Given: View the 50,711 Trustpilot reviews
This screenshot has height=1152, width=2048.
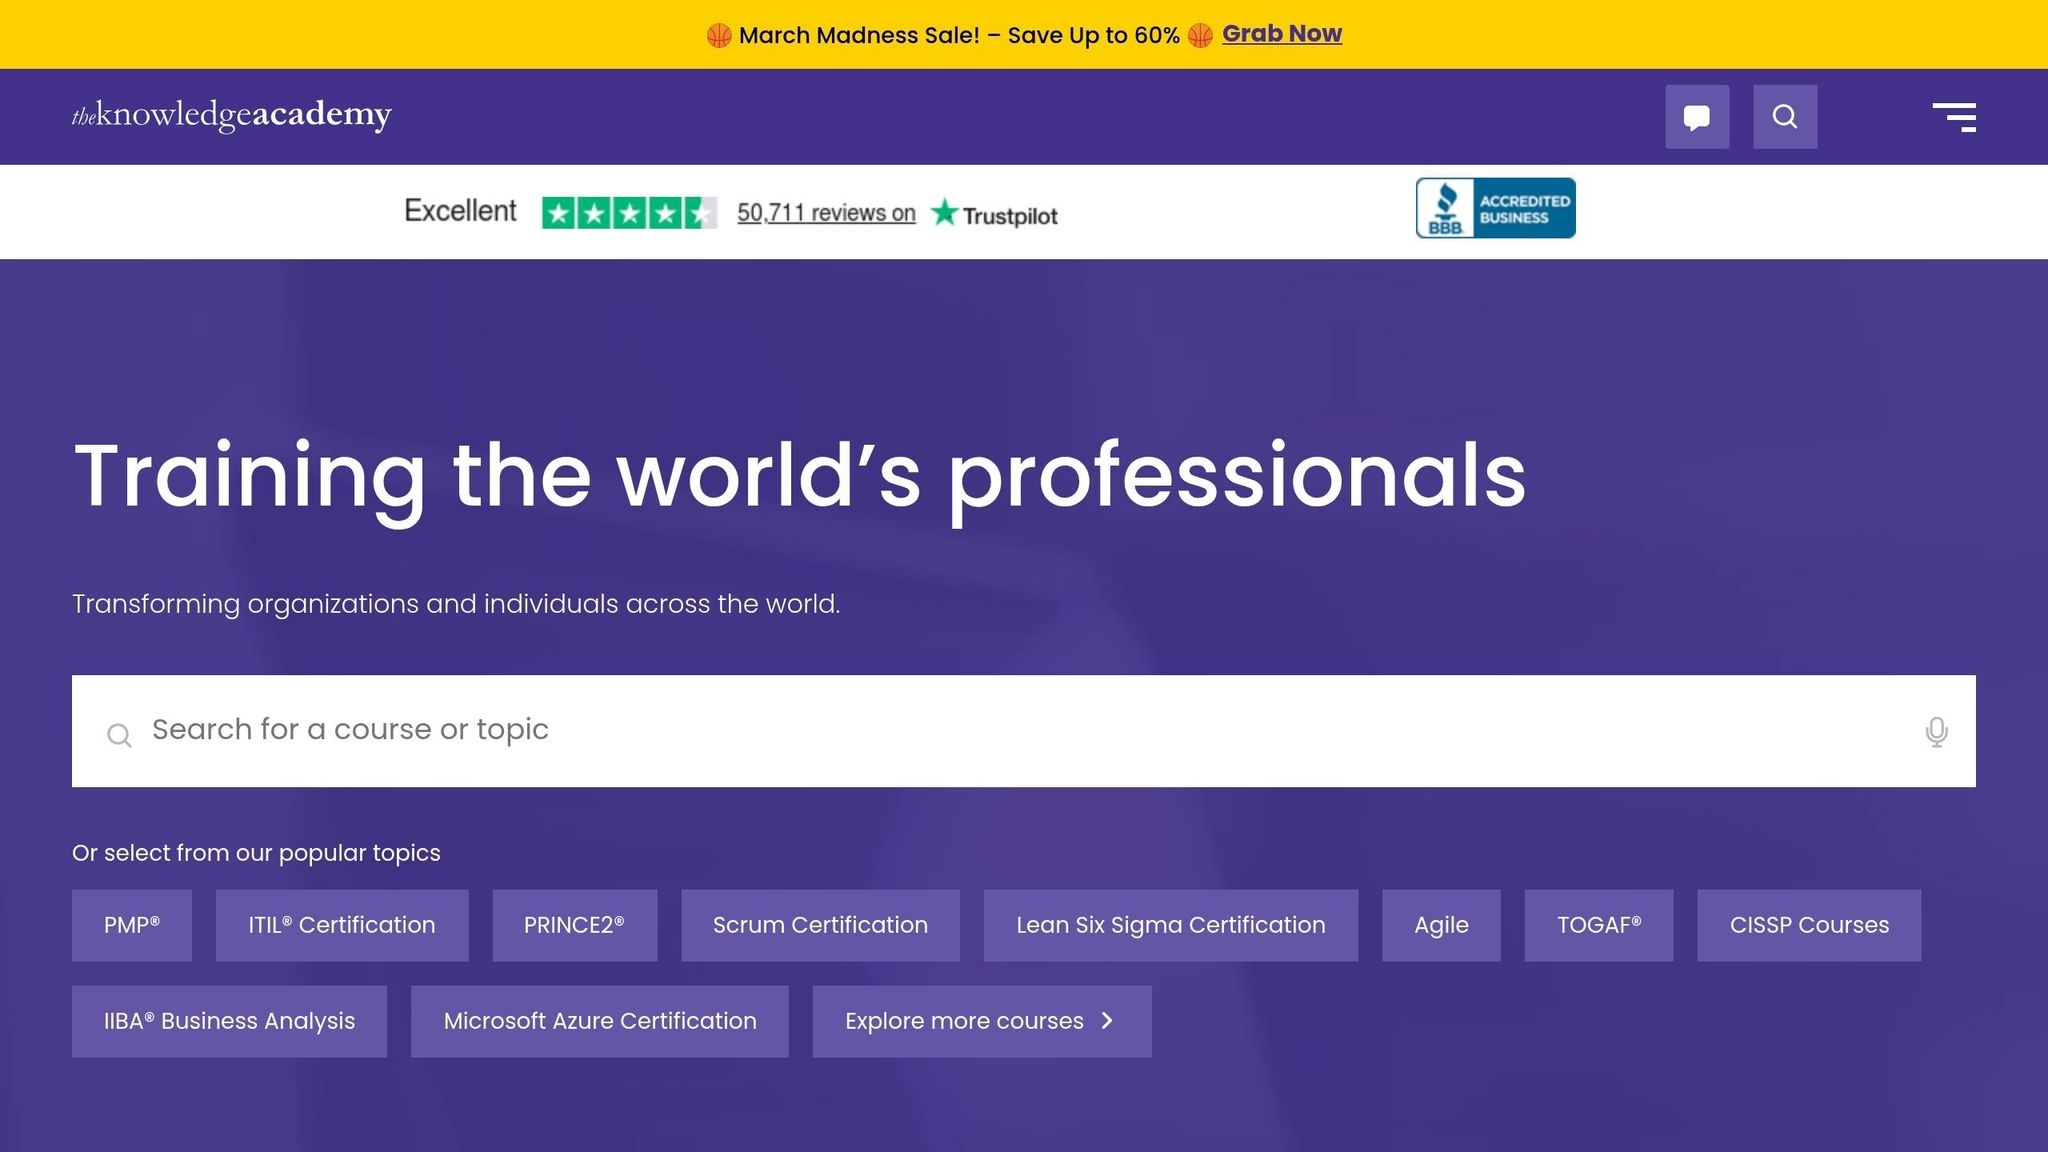Looking at the screenshot, I should click(826, 212).
